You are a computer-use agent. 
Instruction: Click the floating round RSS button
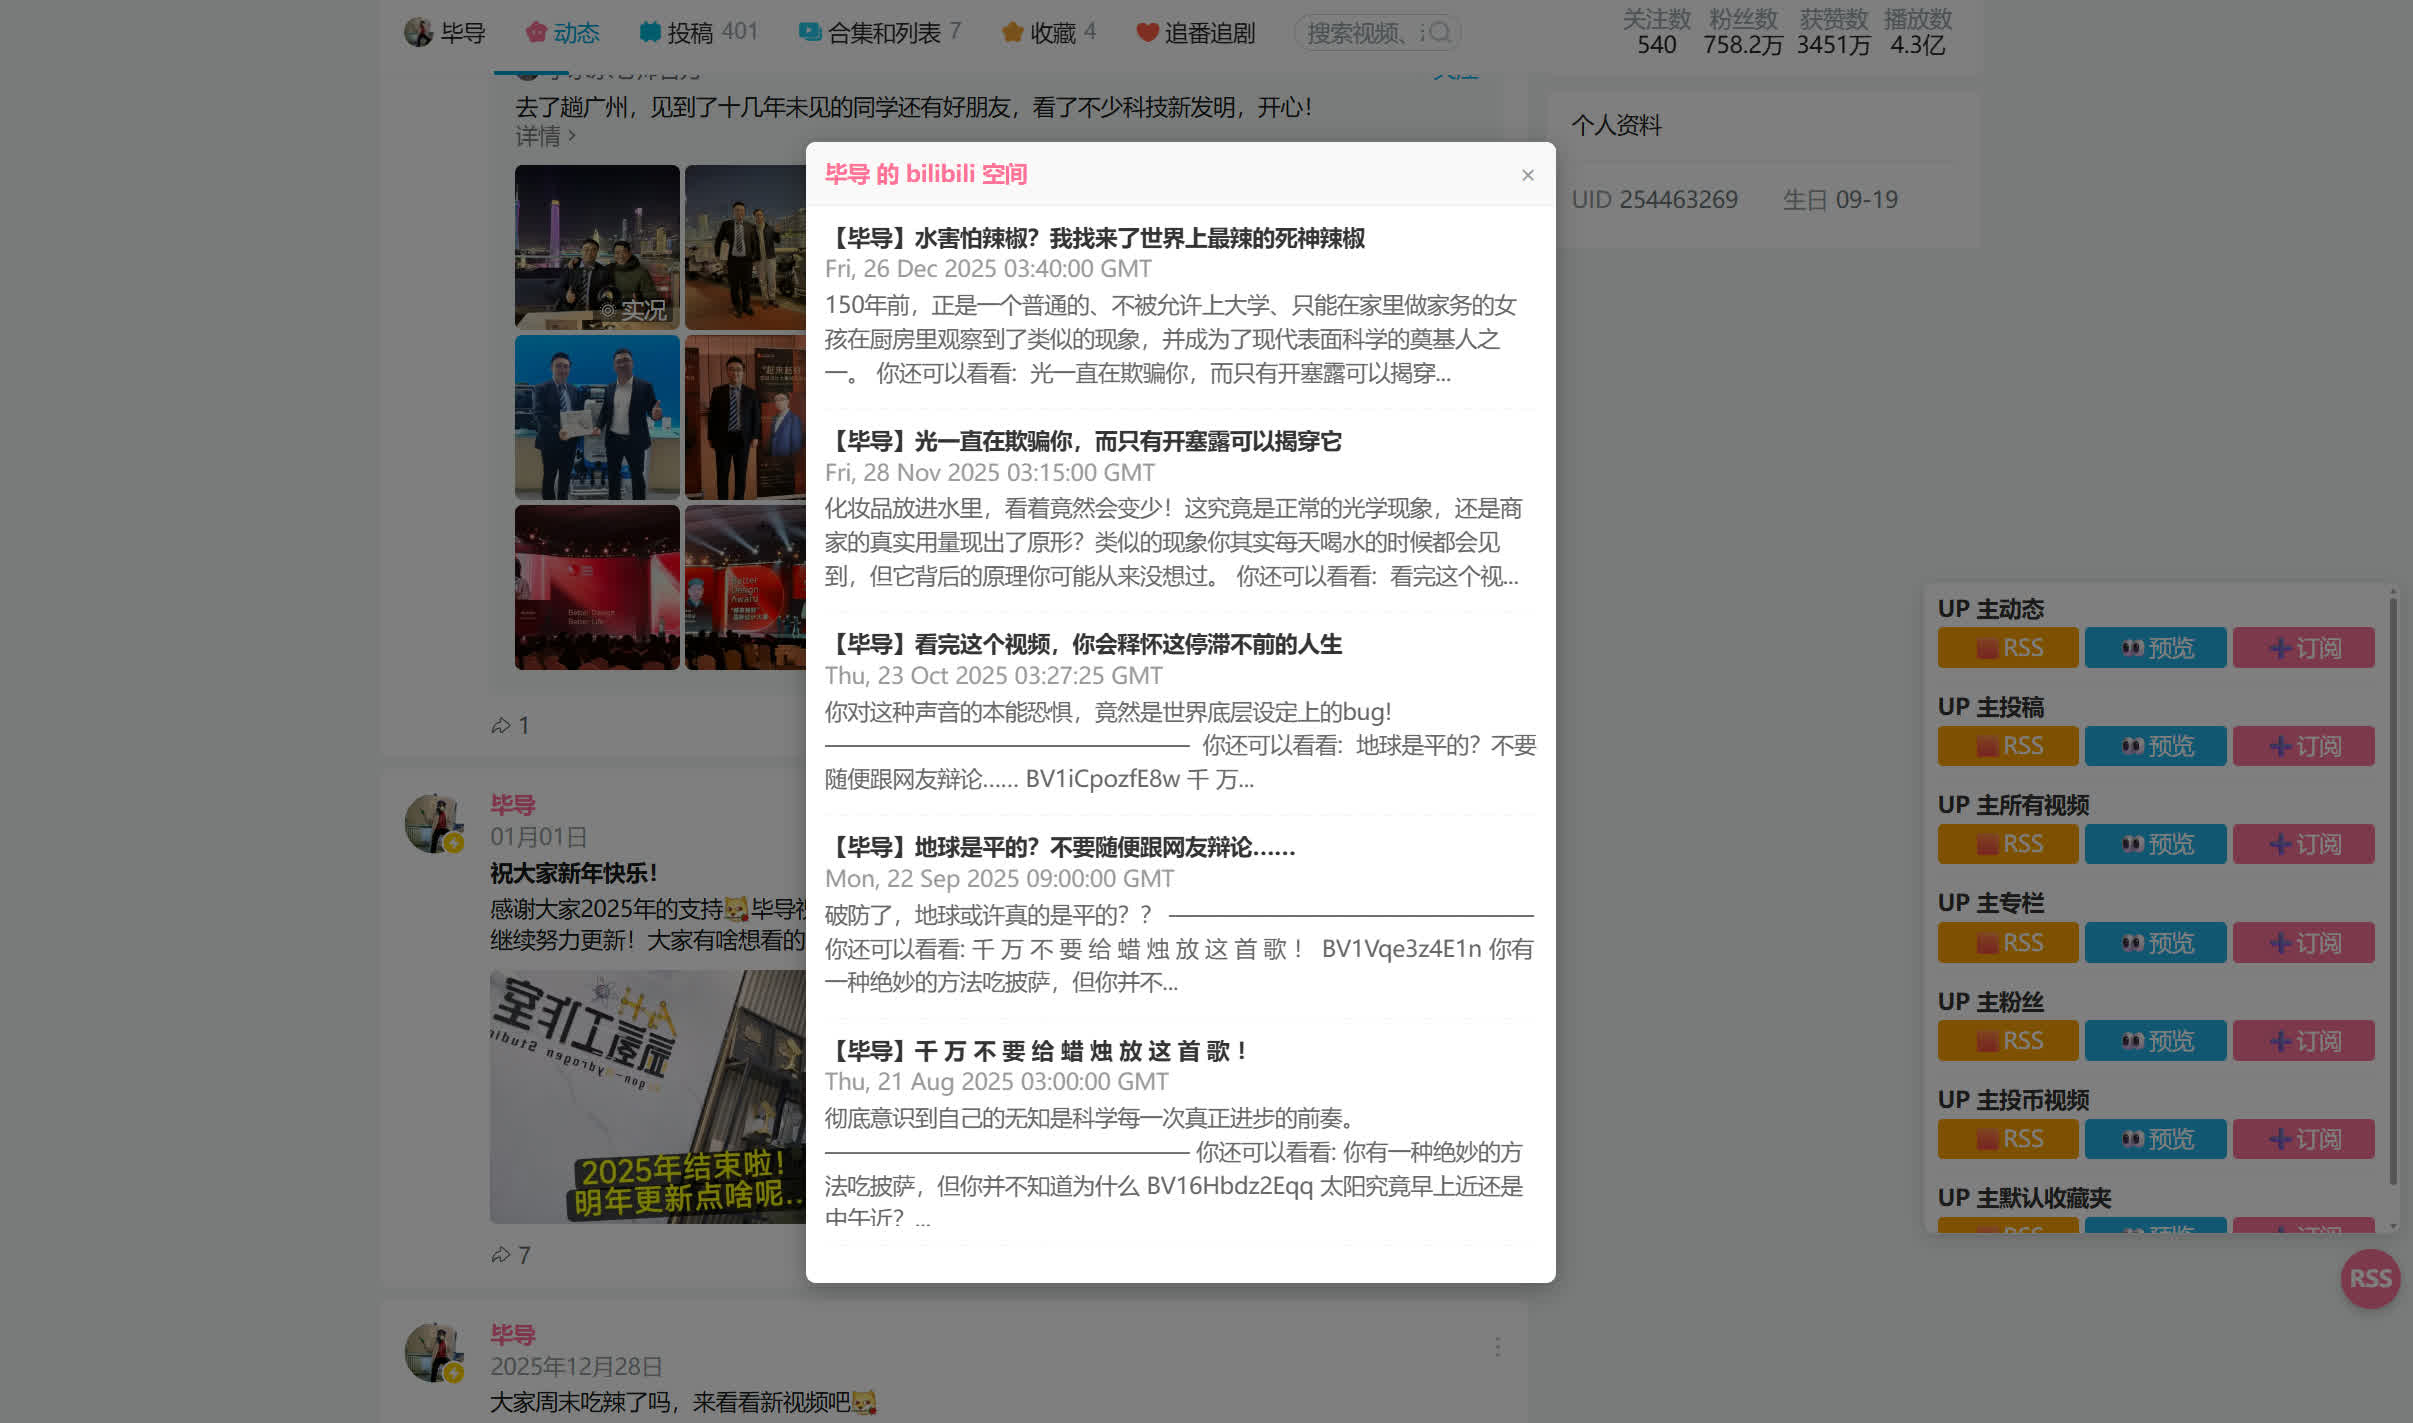(x=2369, y=1278)
